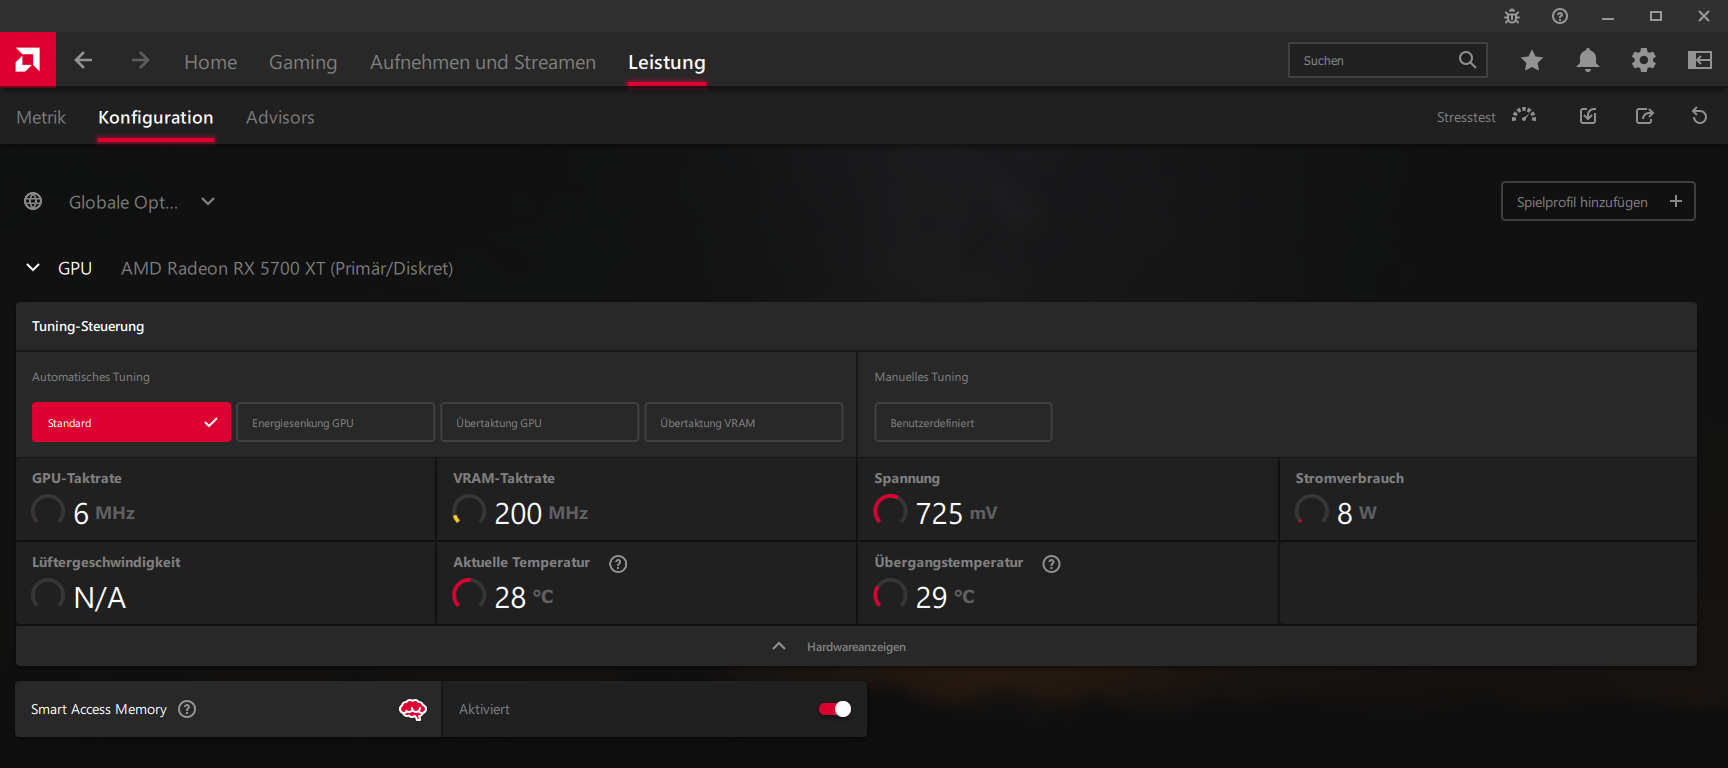Open Aufnehmen und Streamen tab
The height and width of the screenshot is (768, 1728).
pyautogui.click(x=483, y=62)
